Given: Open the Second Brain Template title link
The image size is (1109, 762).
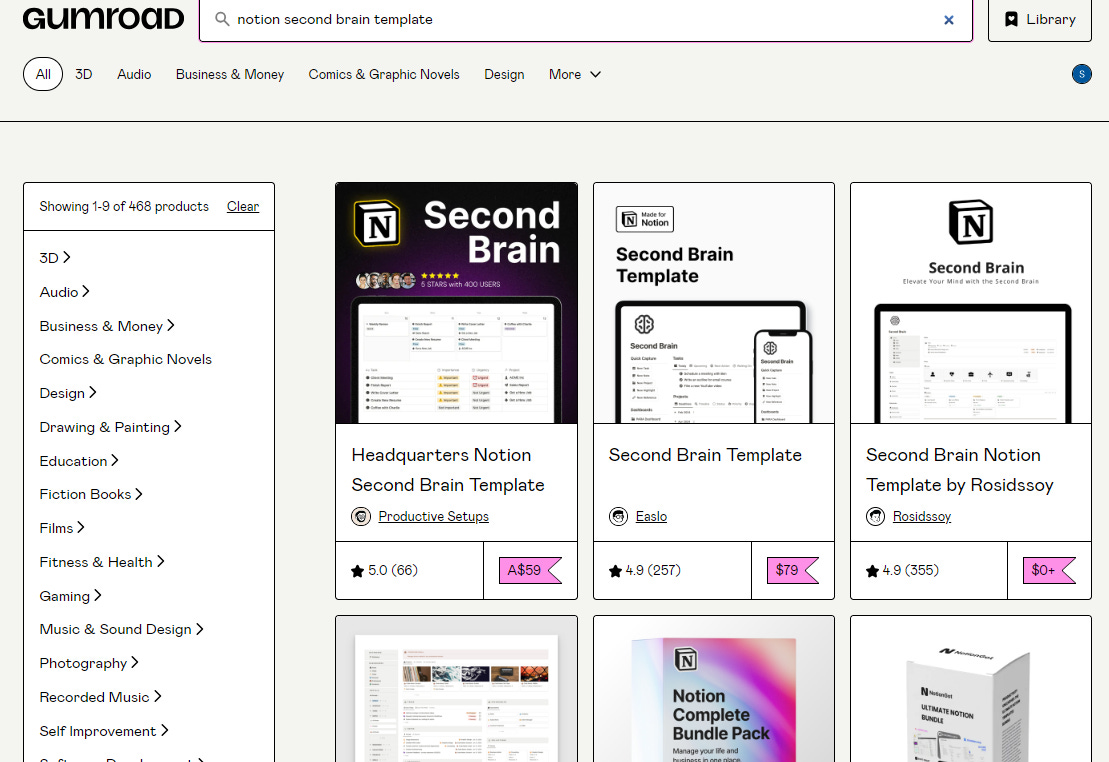Looking at the screenshot, I should (x=705, y=455).
